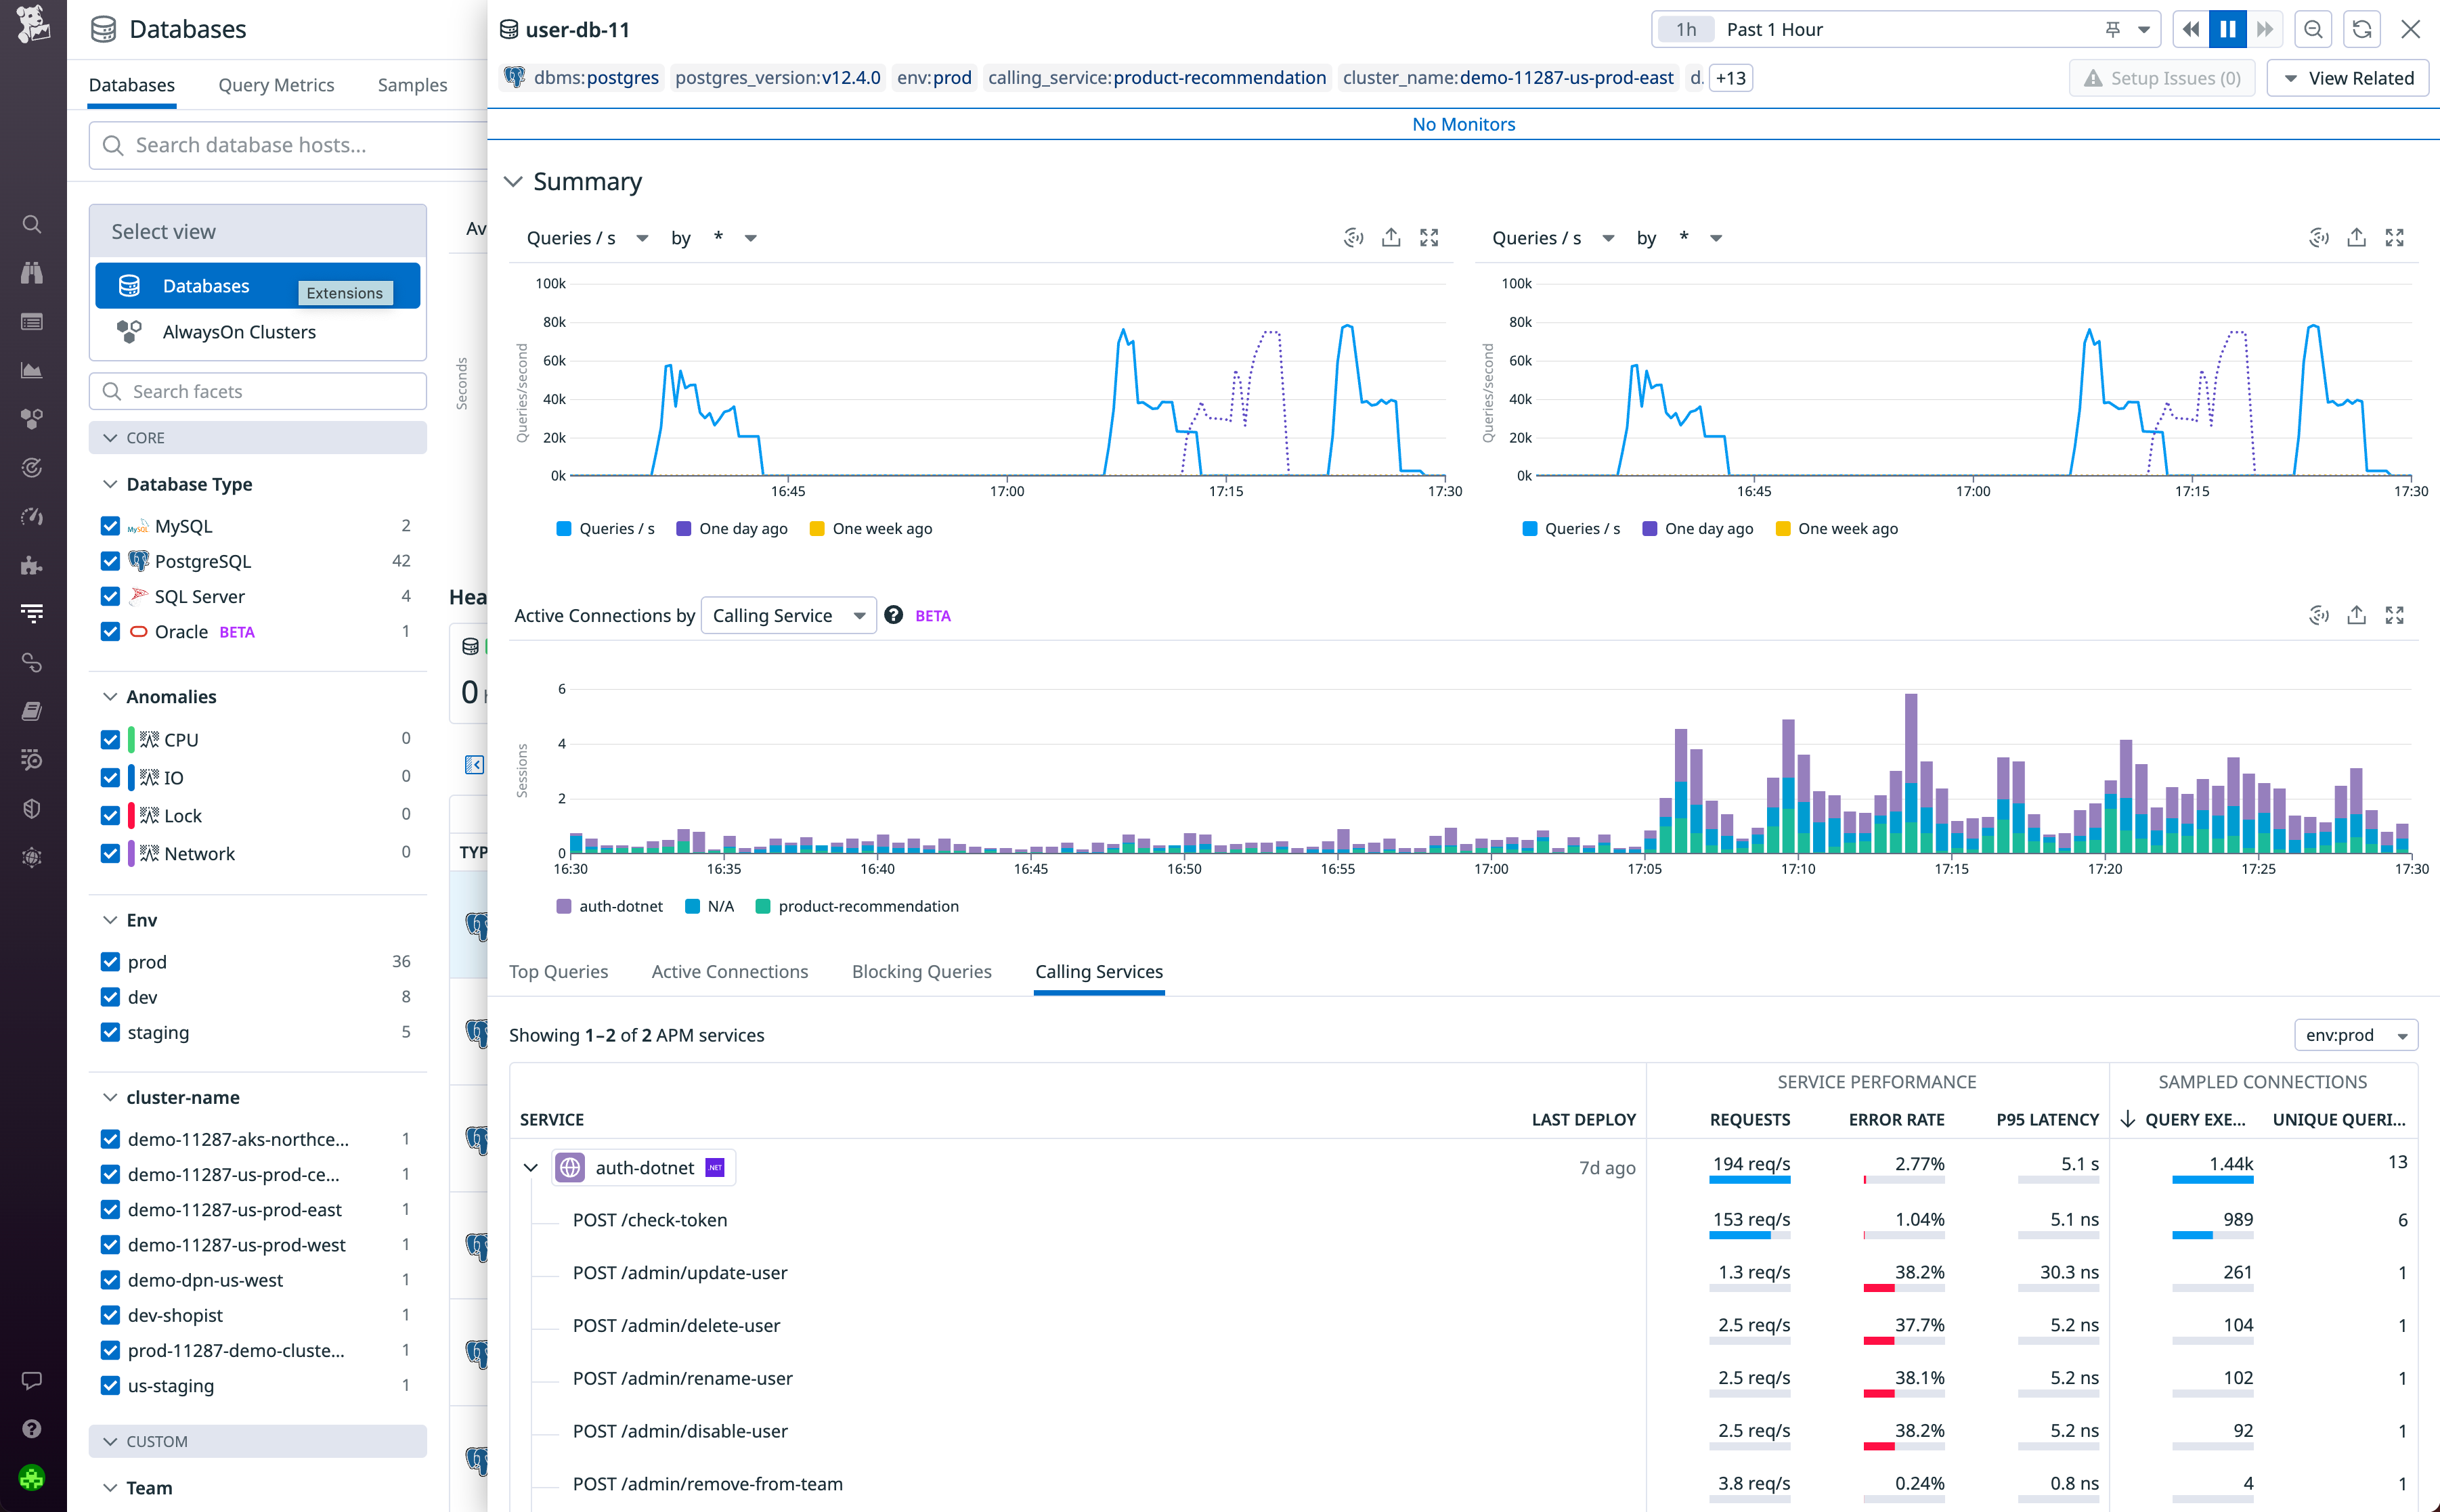The image size is (2440, 1512).
Task: Uncheck the staging environment filter
Action: (110, 1032)
